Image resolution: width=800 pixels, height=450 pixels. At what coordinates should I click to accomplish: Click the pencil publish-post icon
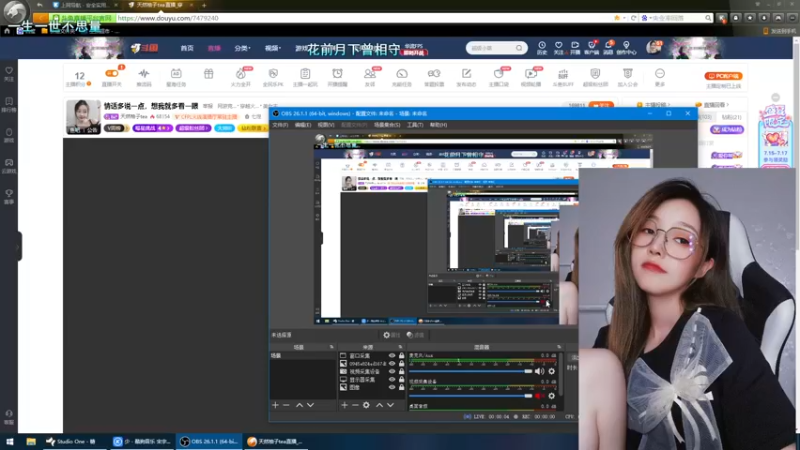pyautogui.click(x=466, y=74)
